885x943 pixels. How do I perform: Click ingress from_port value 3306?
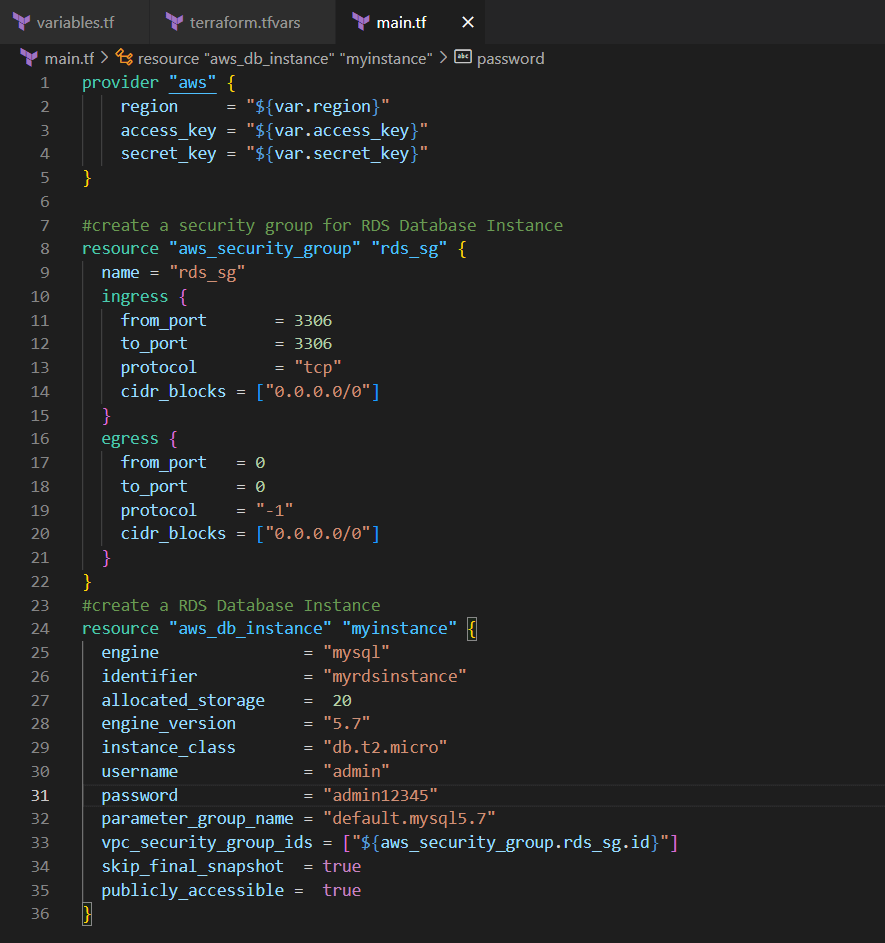pyautogui.click(x=313, y=321)
